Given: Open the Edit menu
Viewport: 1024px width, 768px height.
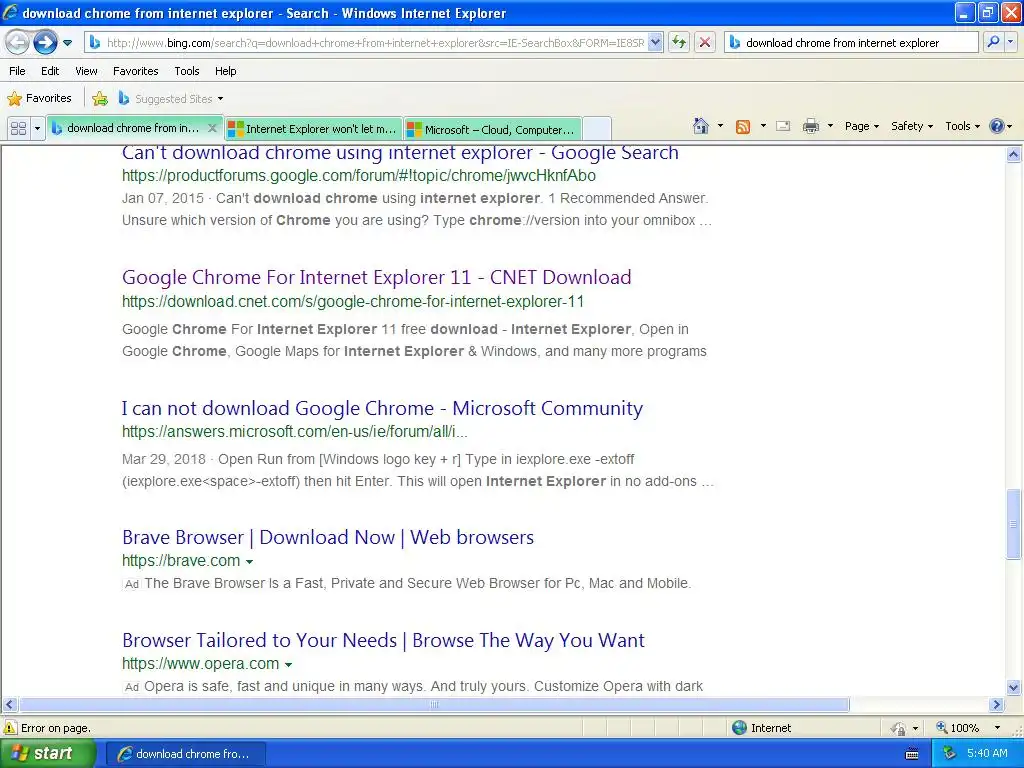Looking at the screenshot, I should tap(50, 71).
